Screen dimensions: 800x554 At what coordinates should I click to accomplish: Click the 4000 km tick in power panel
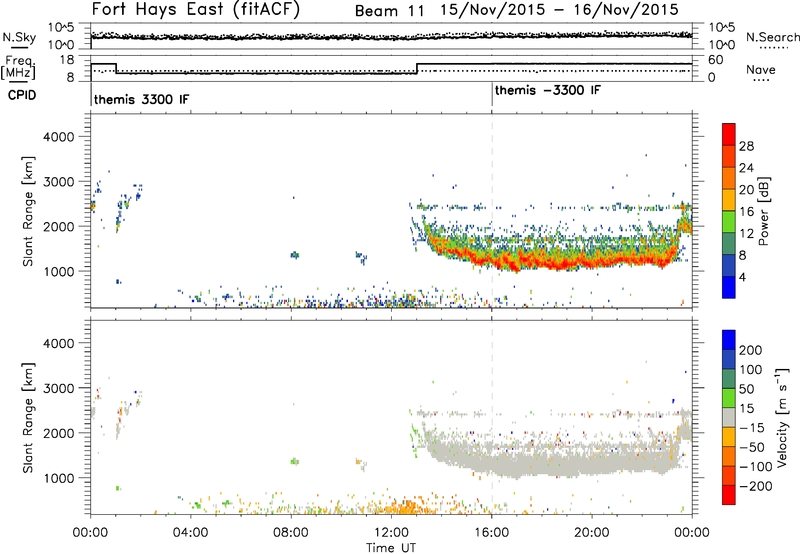(58, 137)
